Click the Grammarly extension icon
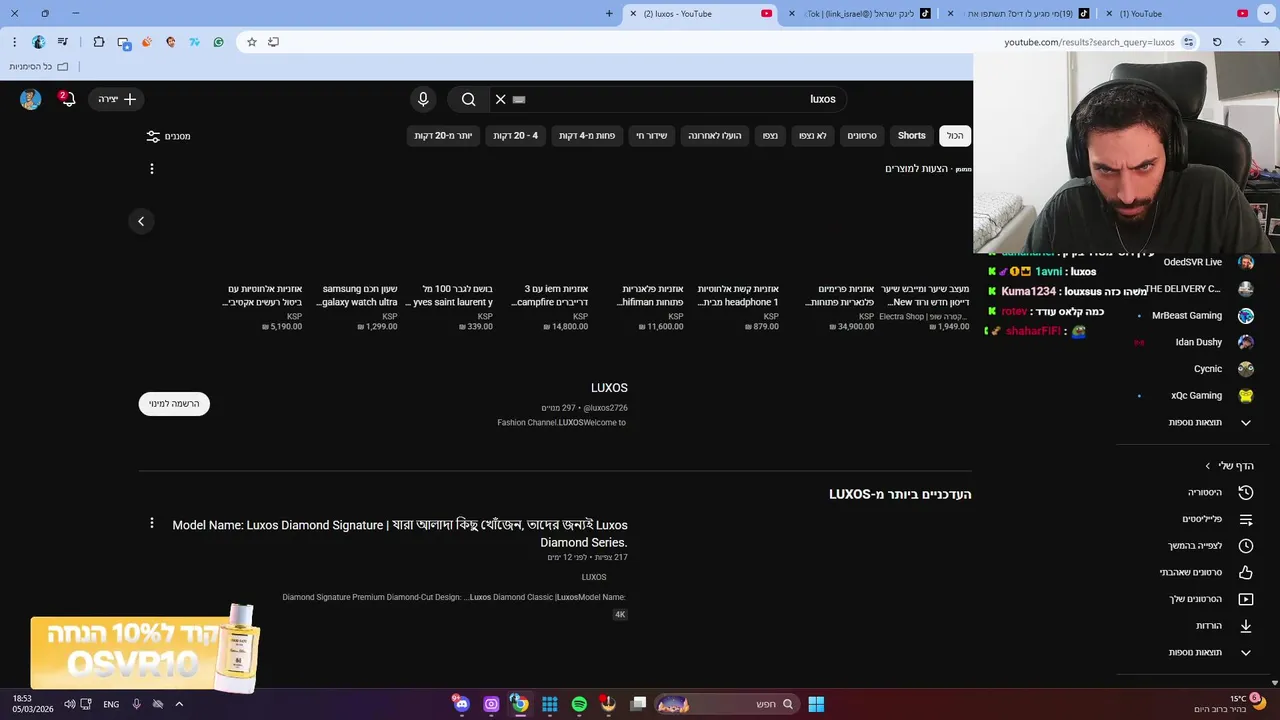 pyautogui.click(x=219, y=42)
